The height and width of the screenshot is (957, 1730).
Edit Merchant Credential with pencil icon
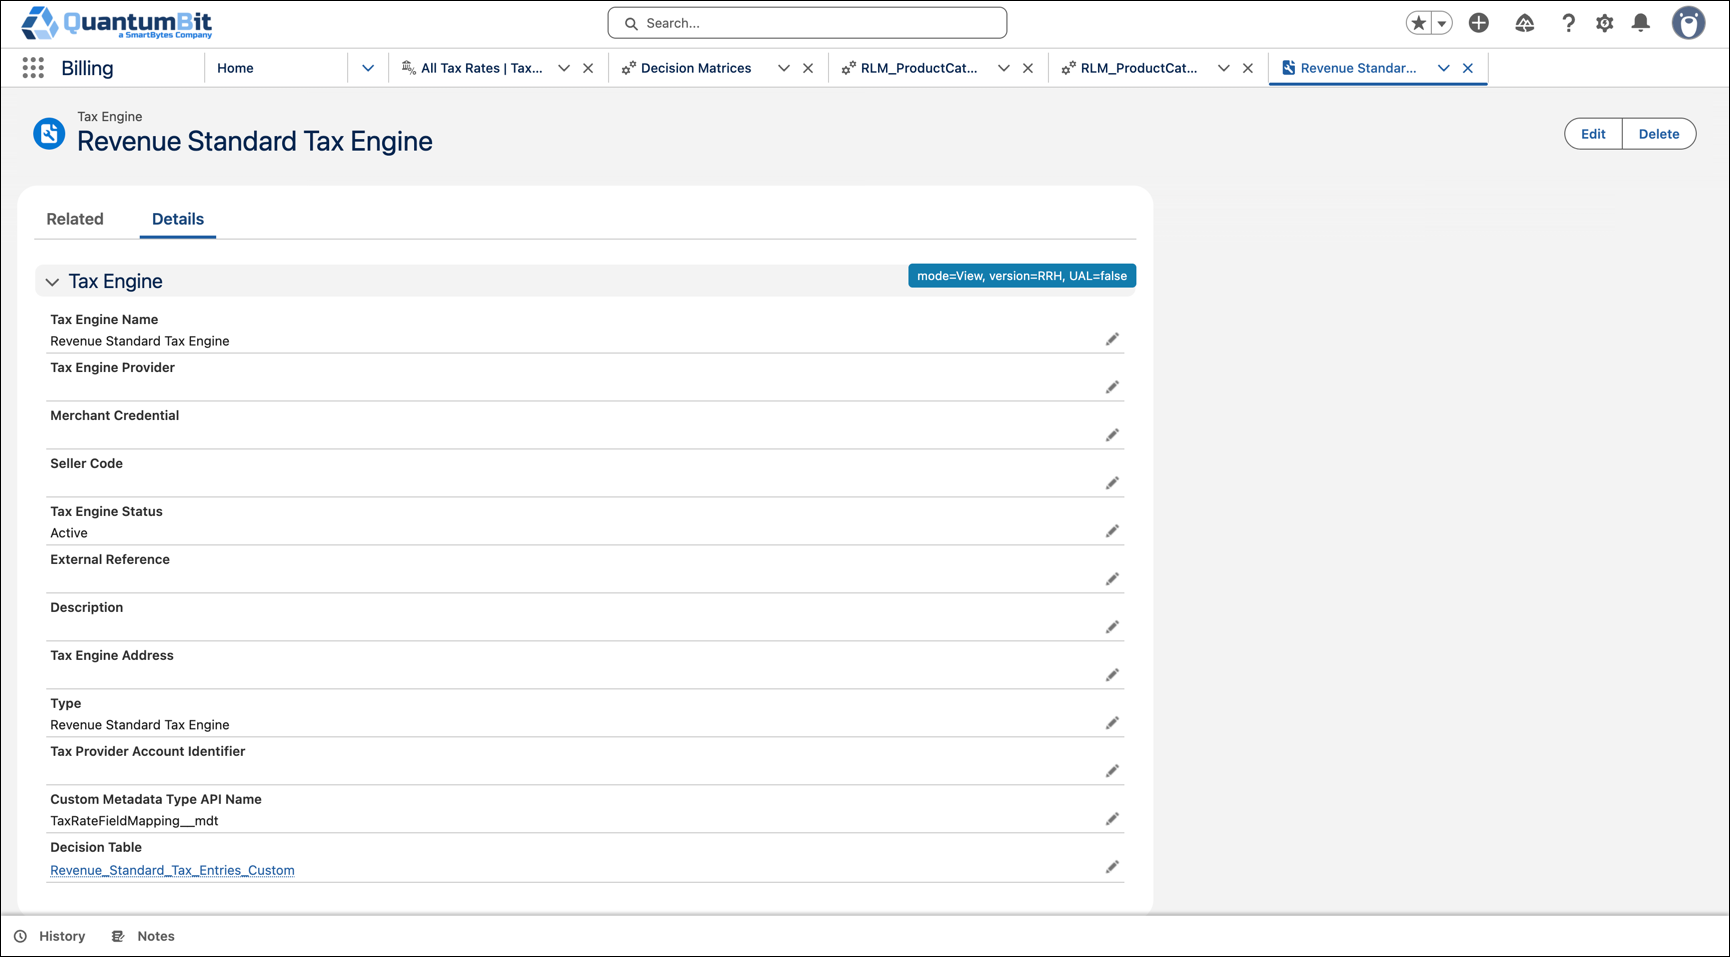click(1112, 435)
